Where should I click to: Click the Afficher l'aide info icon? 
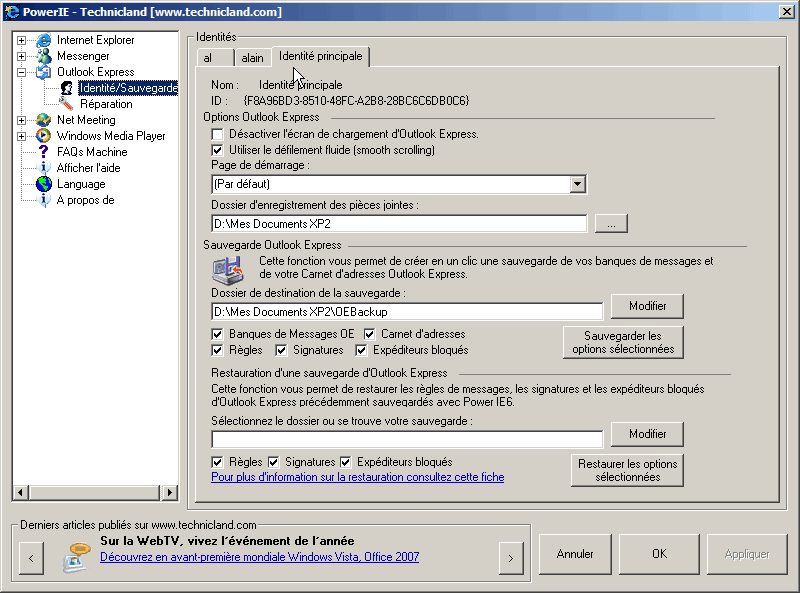(43, 168)
